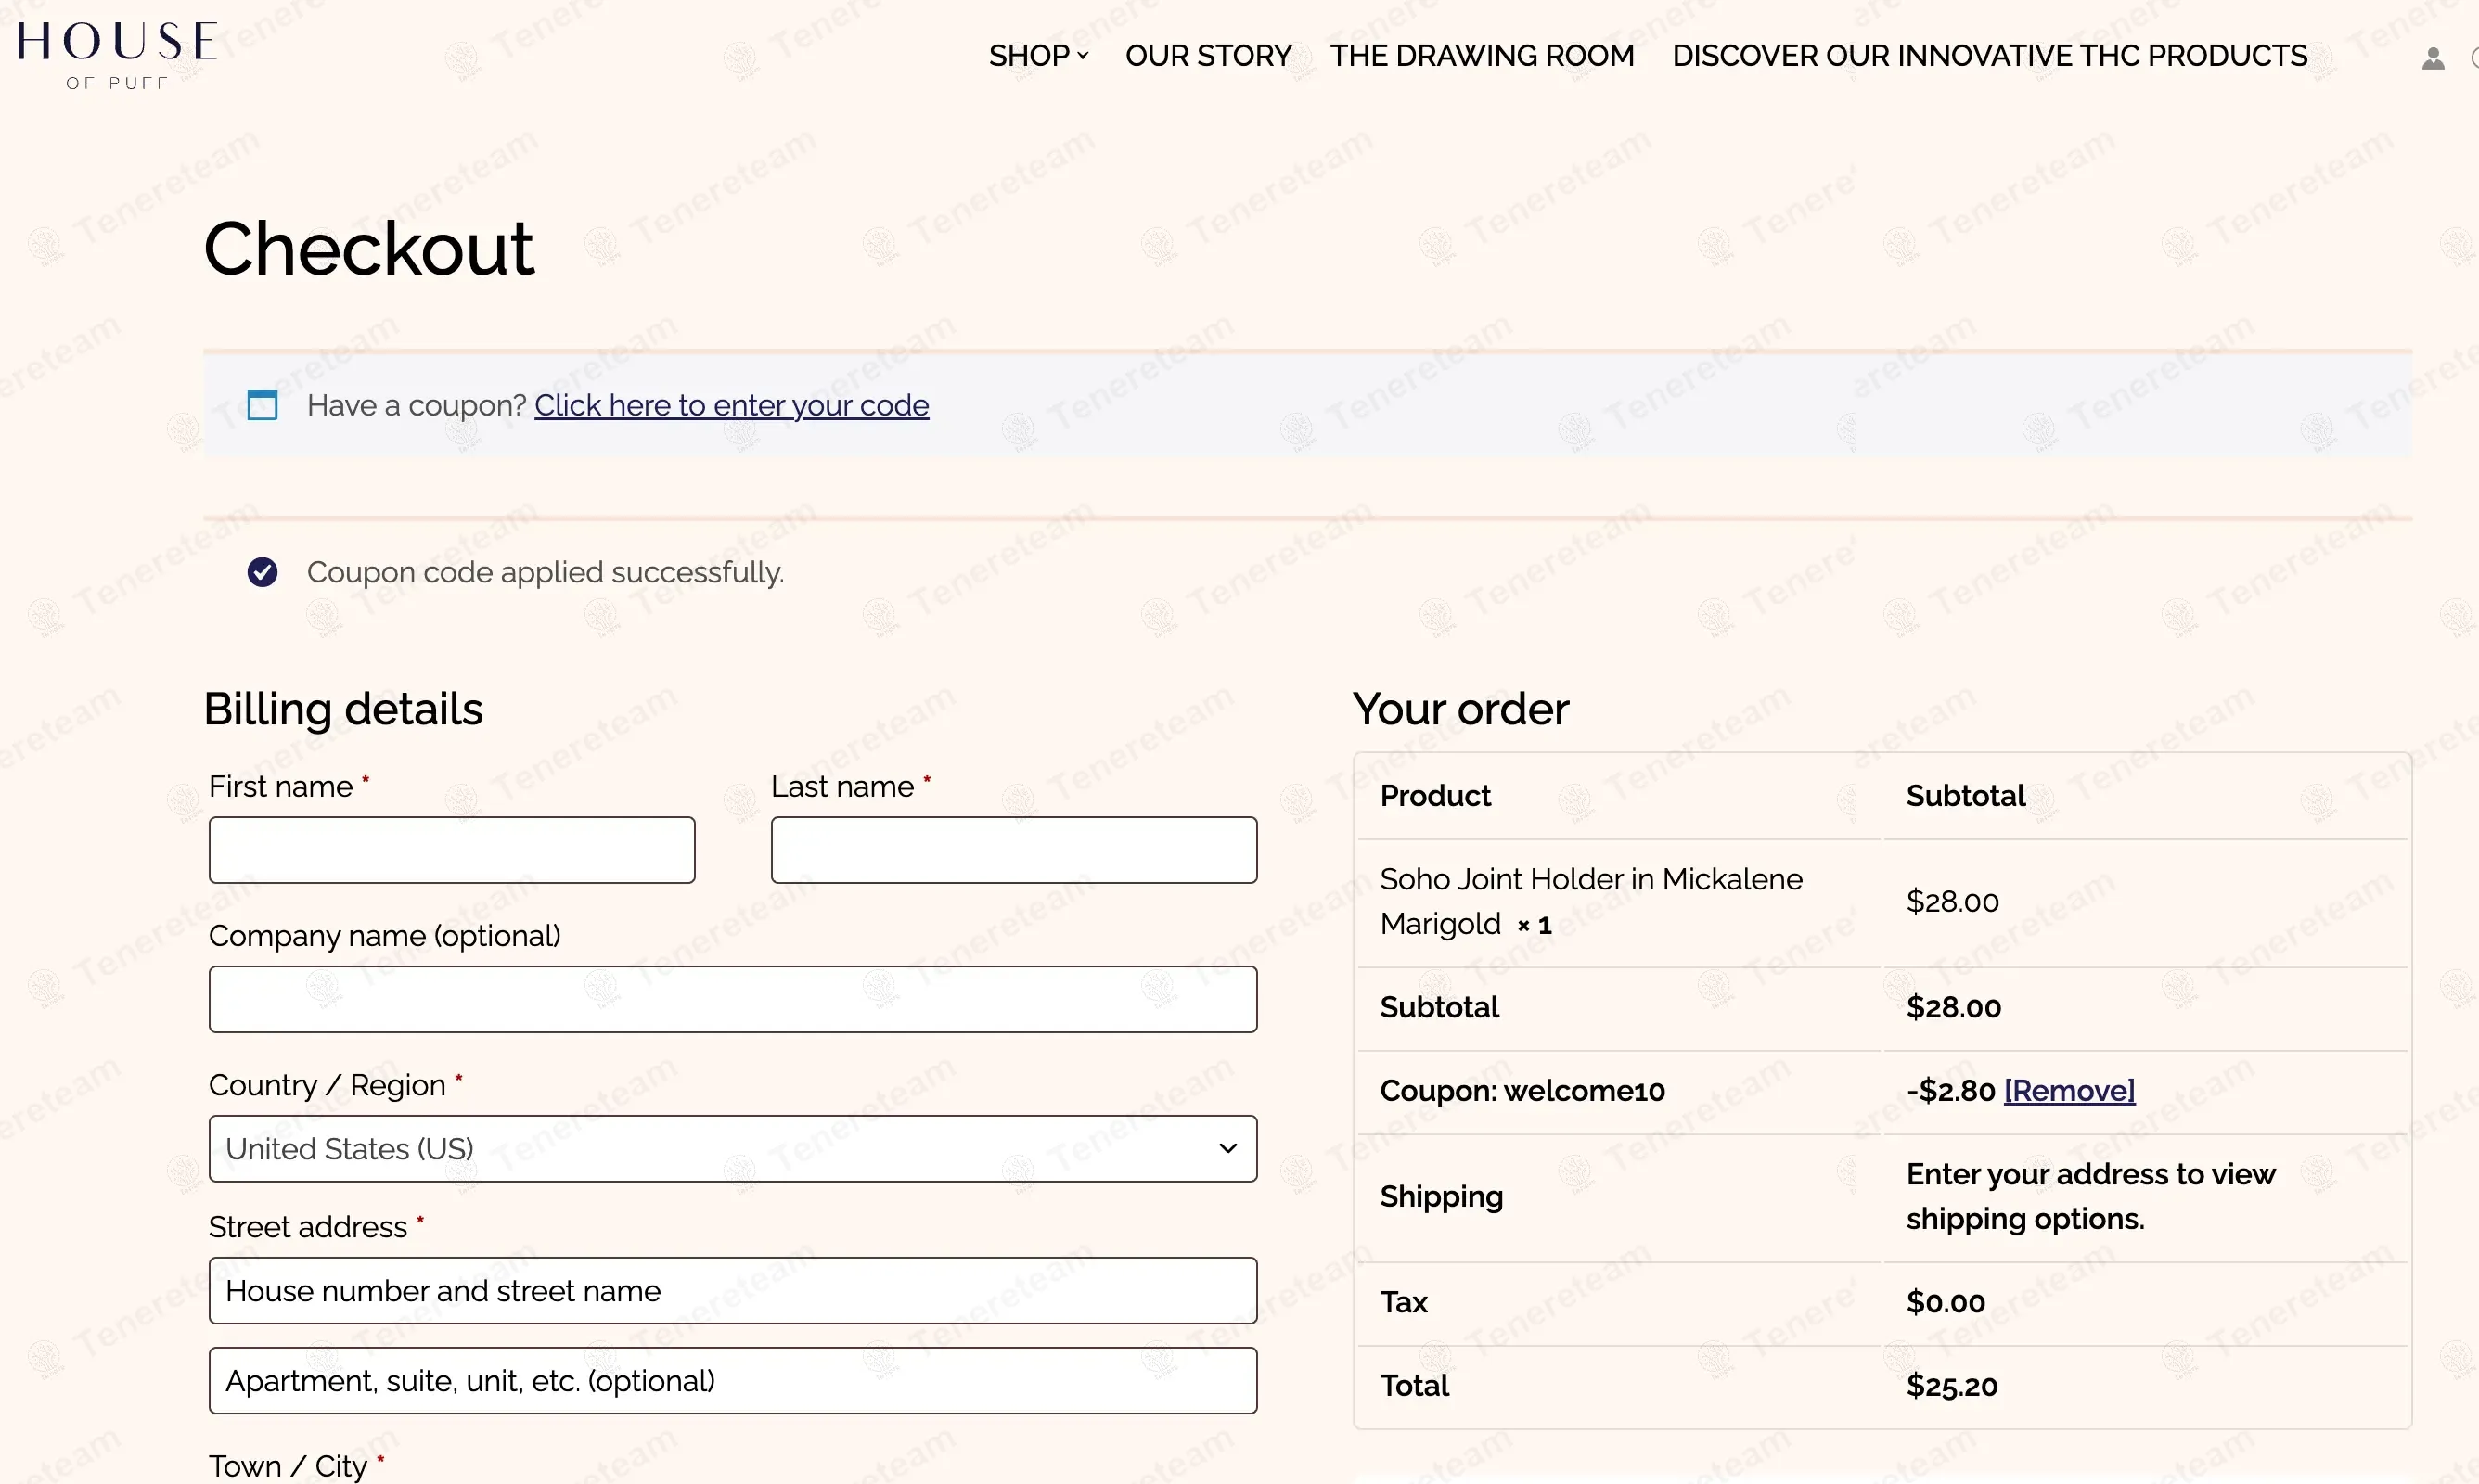The width and height of the screenshot is (2479, 1484).
Task: Click the Apartment, suite, unit field
Action: tap(732, 1381)
